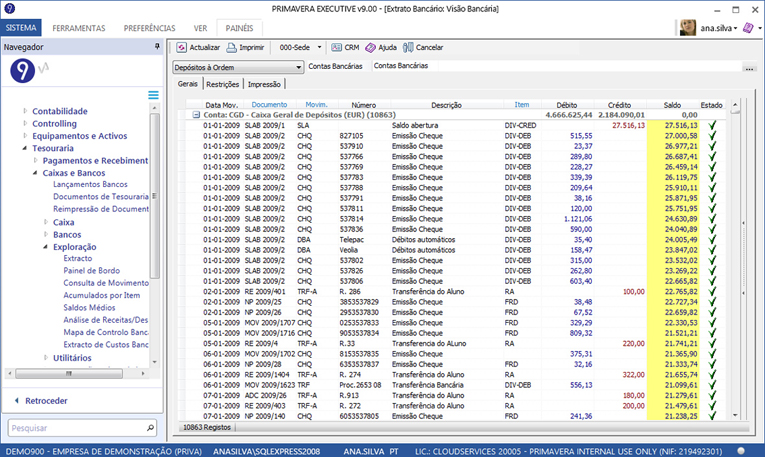
Task: Click the Actualizar refresh icon
Action: (181, 47)
